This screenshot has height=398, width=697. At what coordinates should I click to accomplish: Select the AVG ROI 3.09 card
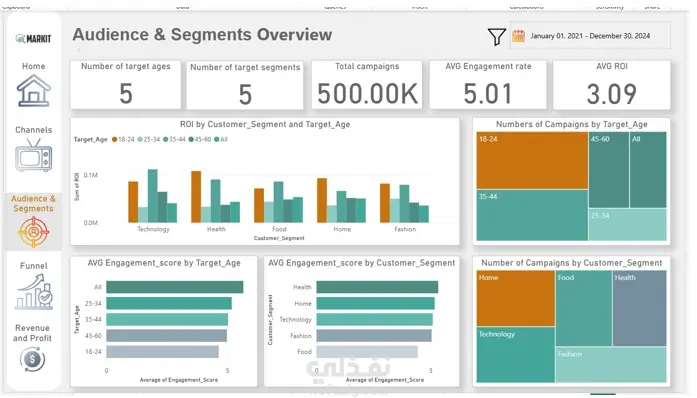click(612, 85)
